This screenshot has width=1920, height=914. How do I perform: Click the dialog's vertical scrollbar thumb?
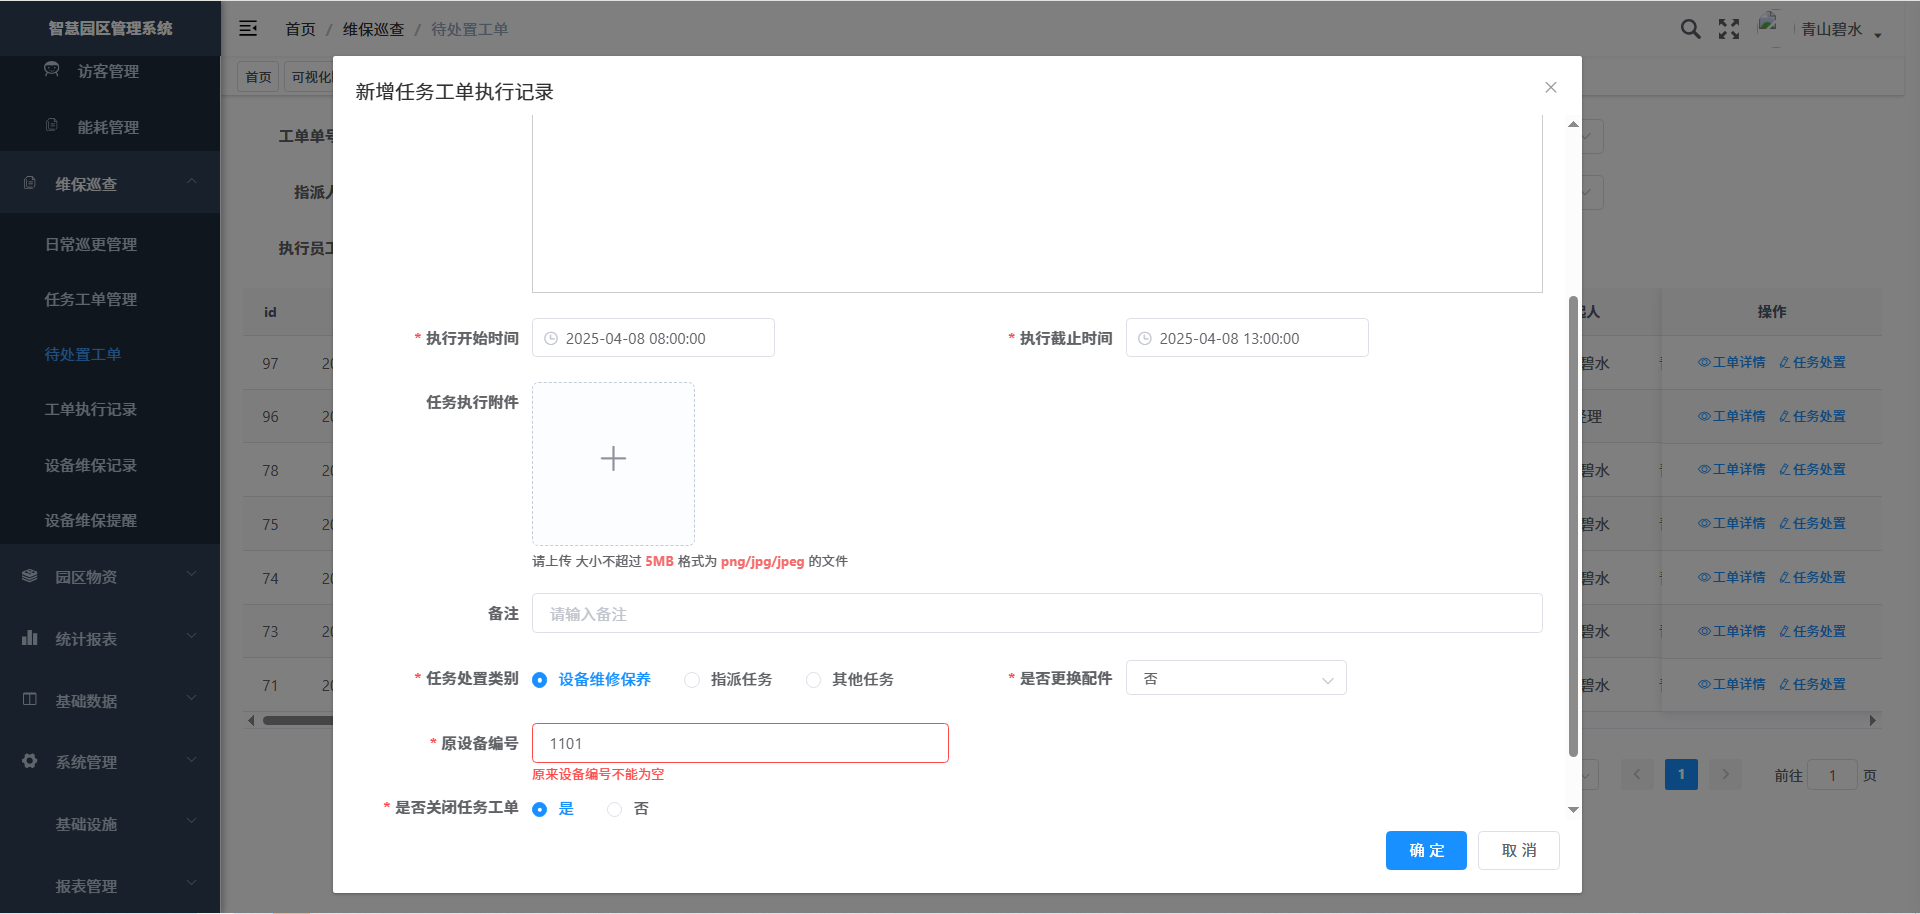1573,525
